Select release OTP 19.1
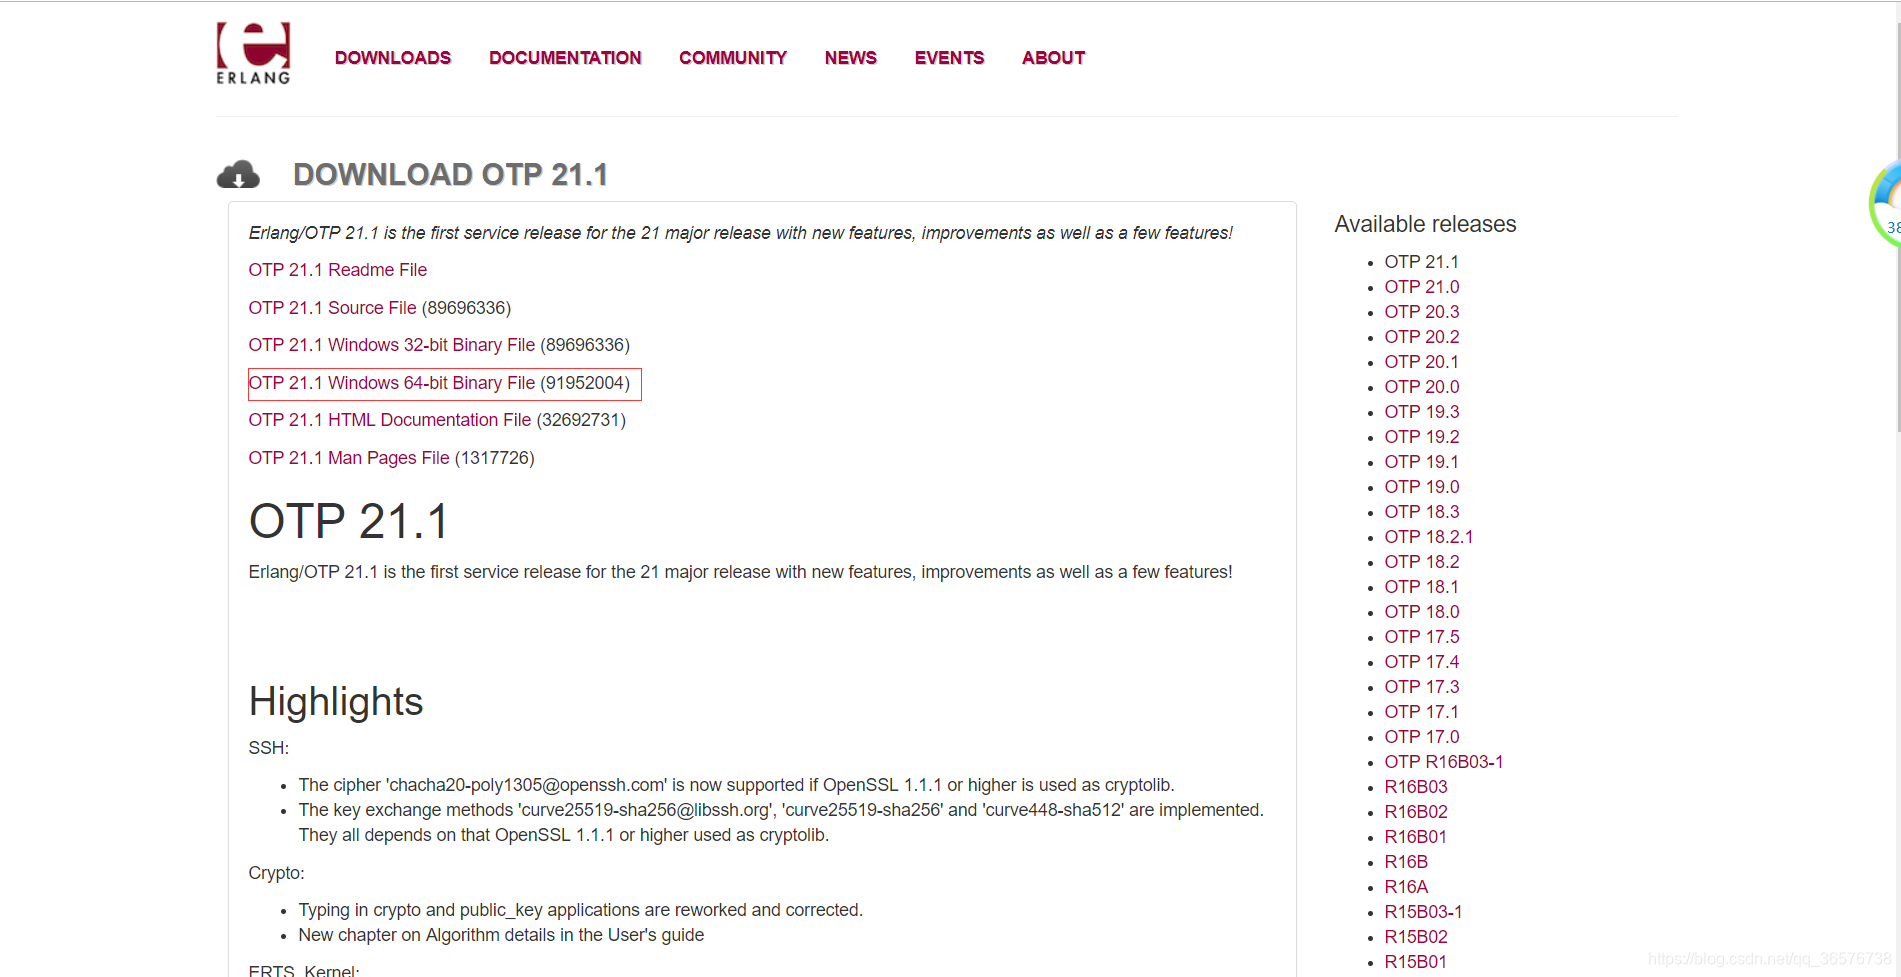 point(1421,462)
